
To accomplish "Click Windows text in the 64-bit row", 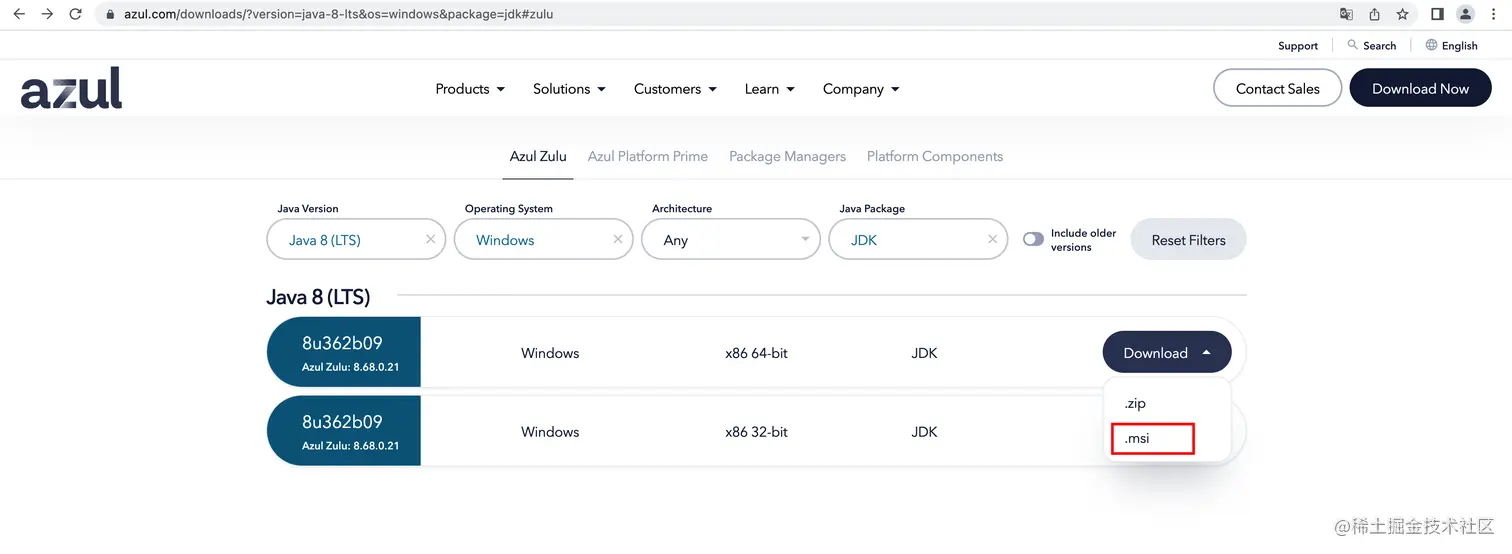I will point(550,353).
